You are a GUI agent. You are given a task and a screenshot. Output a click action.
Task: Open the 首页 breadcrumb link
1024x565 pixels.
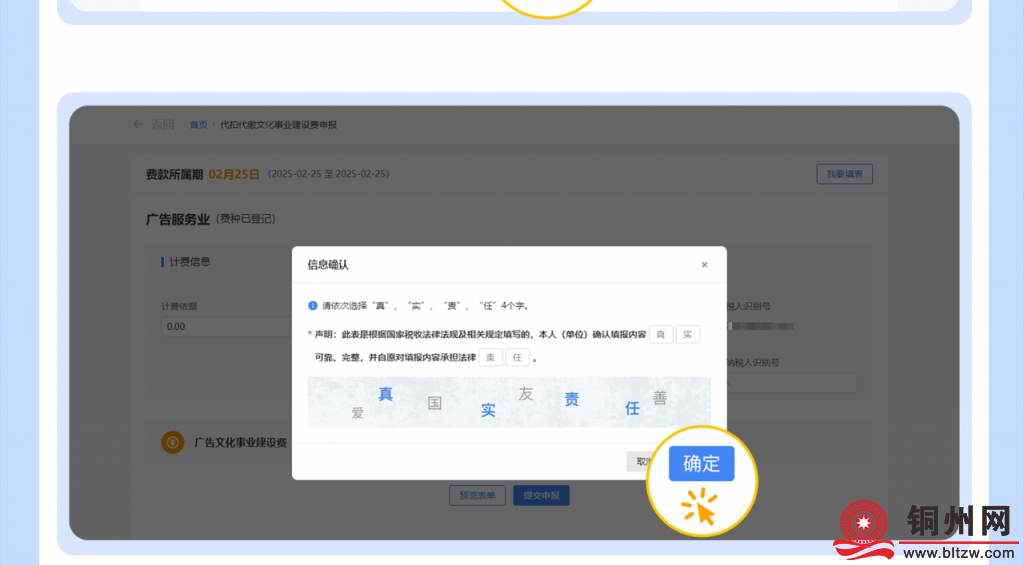pyautogui.click(x=199, y=125)
